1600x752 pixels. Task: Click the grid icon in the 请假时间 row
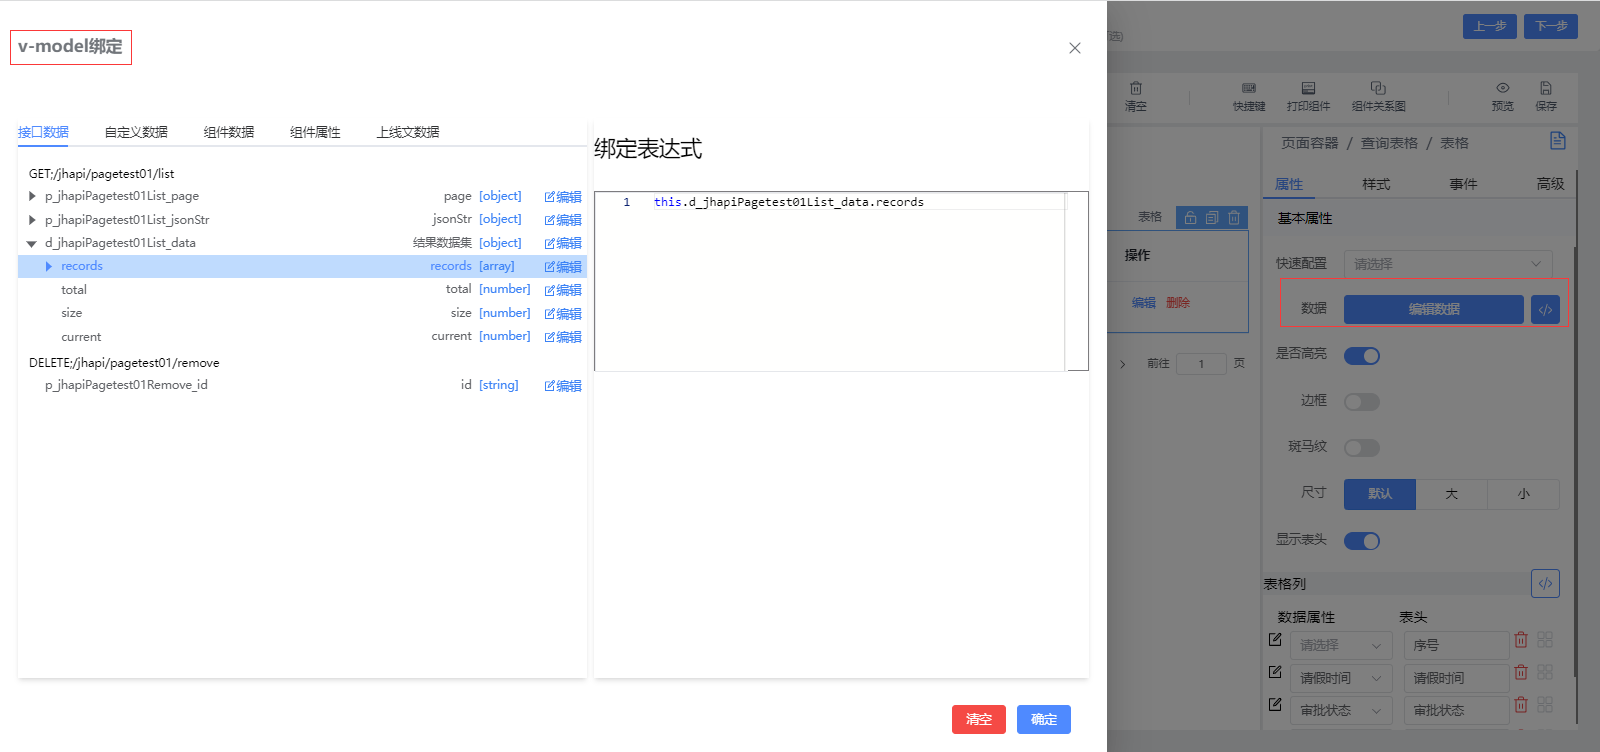click(1545, 673)
